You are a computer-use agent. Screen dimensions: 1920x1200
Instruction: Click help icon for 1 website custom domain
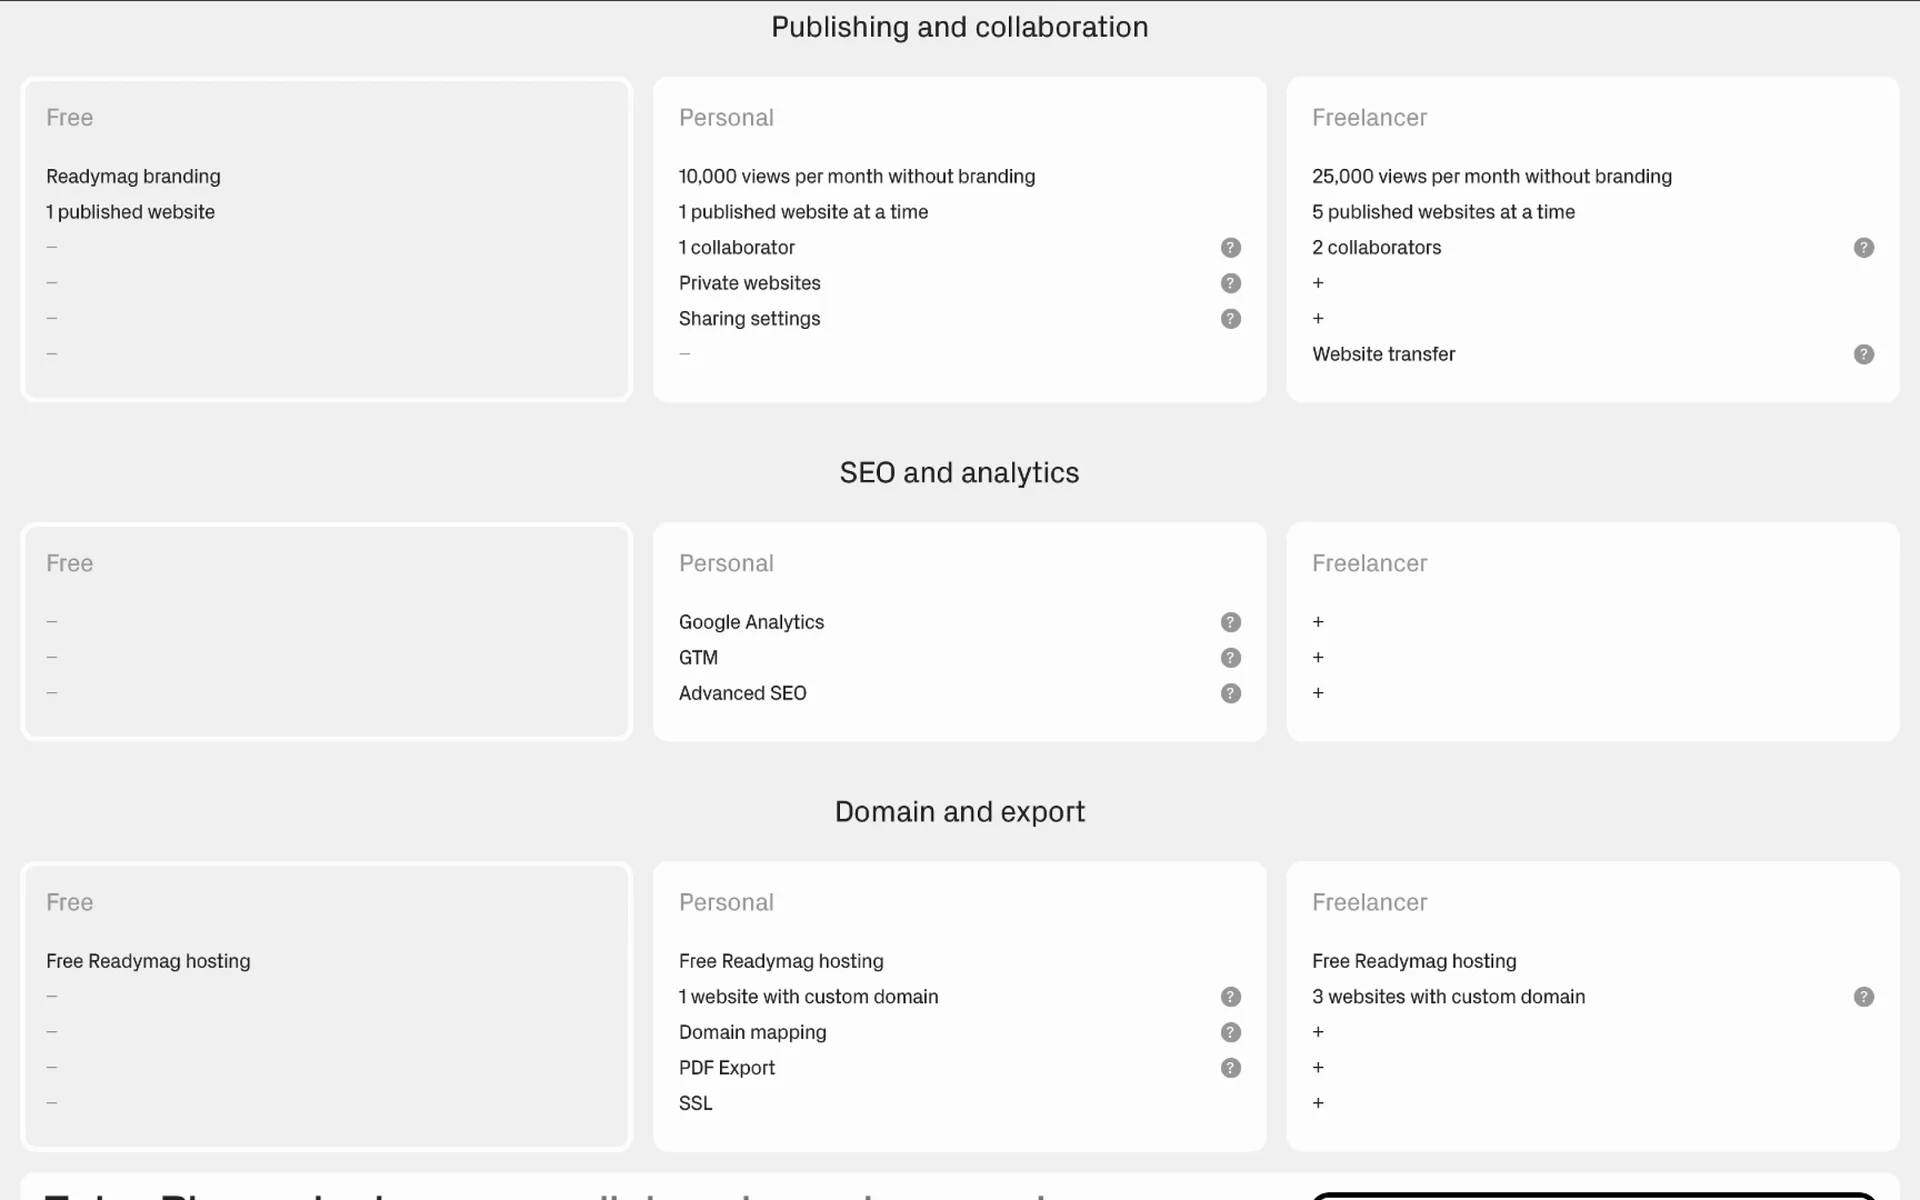pos(1230,997)
